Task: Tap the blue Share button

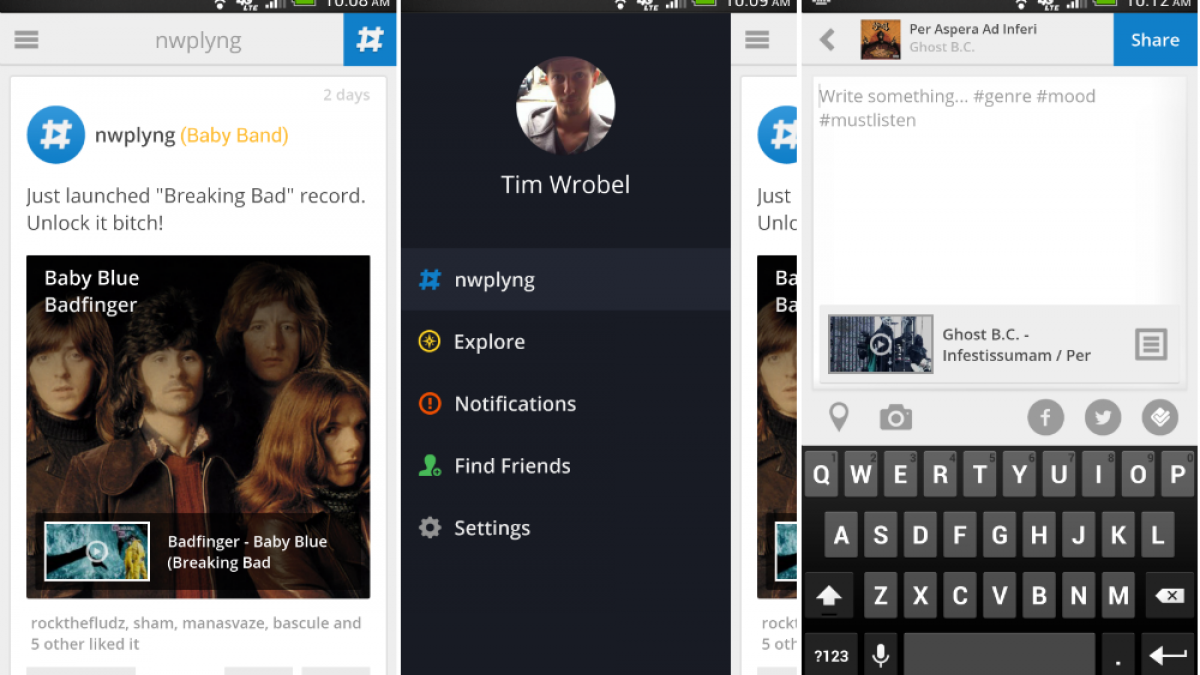Action: 1155,40
